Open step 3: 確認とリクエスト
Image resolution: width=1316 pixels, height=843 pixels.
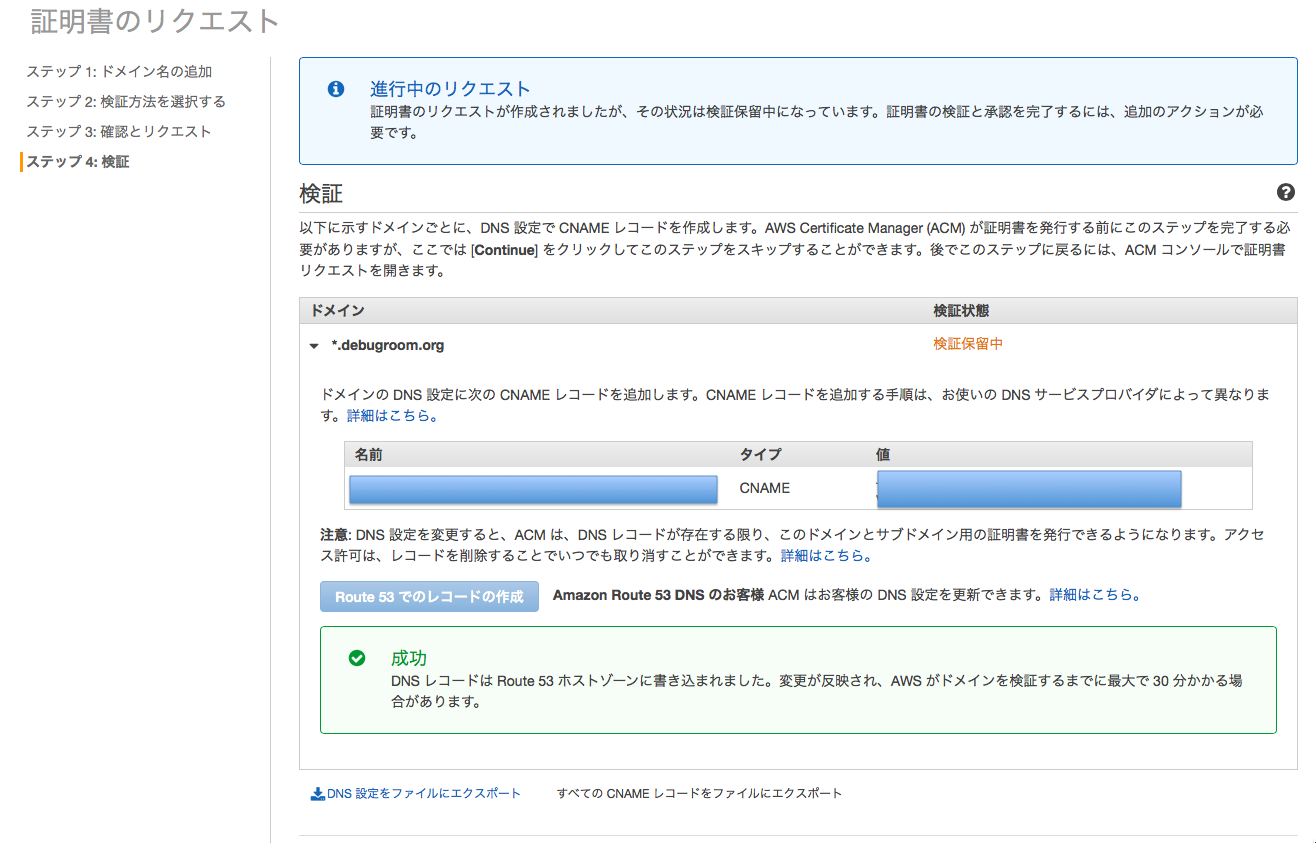(x=119, y=132)
